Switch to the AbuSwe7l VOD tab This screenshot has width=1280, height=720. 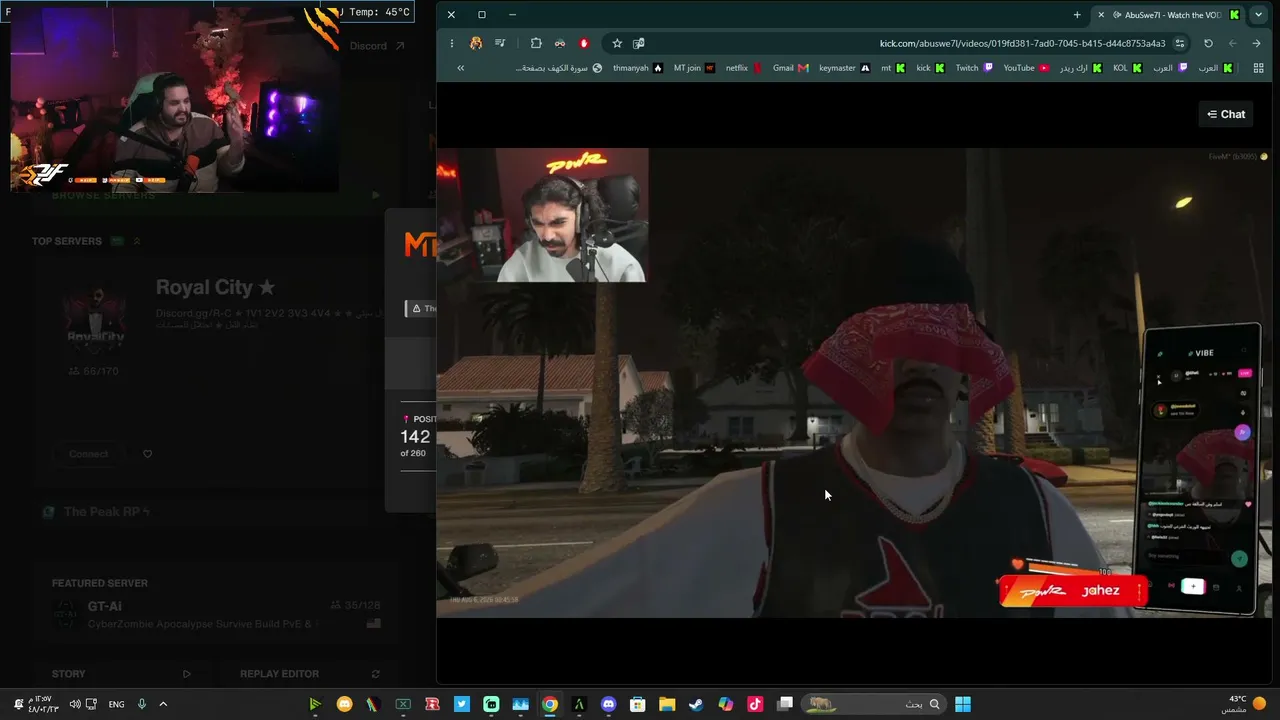point(1168,15)
